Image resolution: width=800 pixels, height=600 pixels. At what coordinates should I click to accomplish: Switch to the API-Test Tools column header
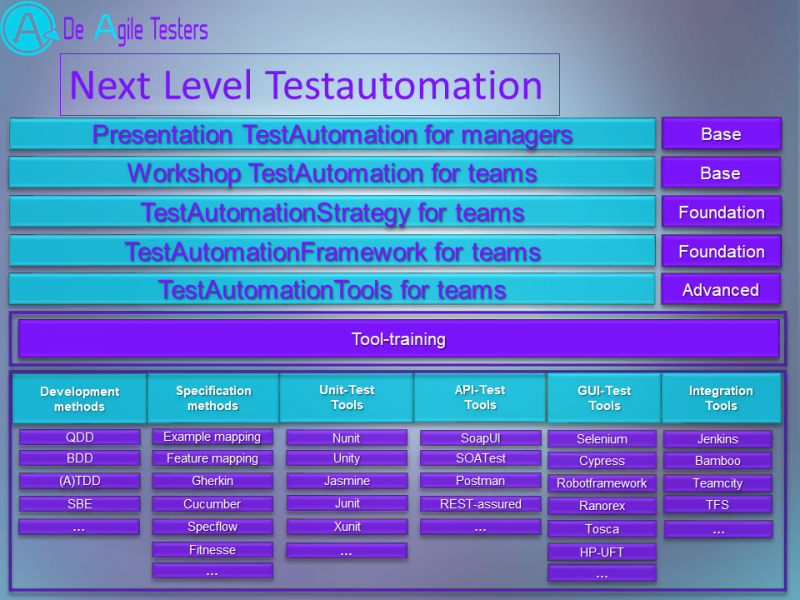[480, 397]
